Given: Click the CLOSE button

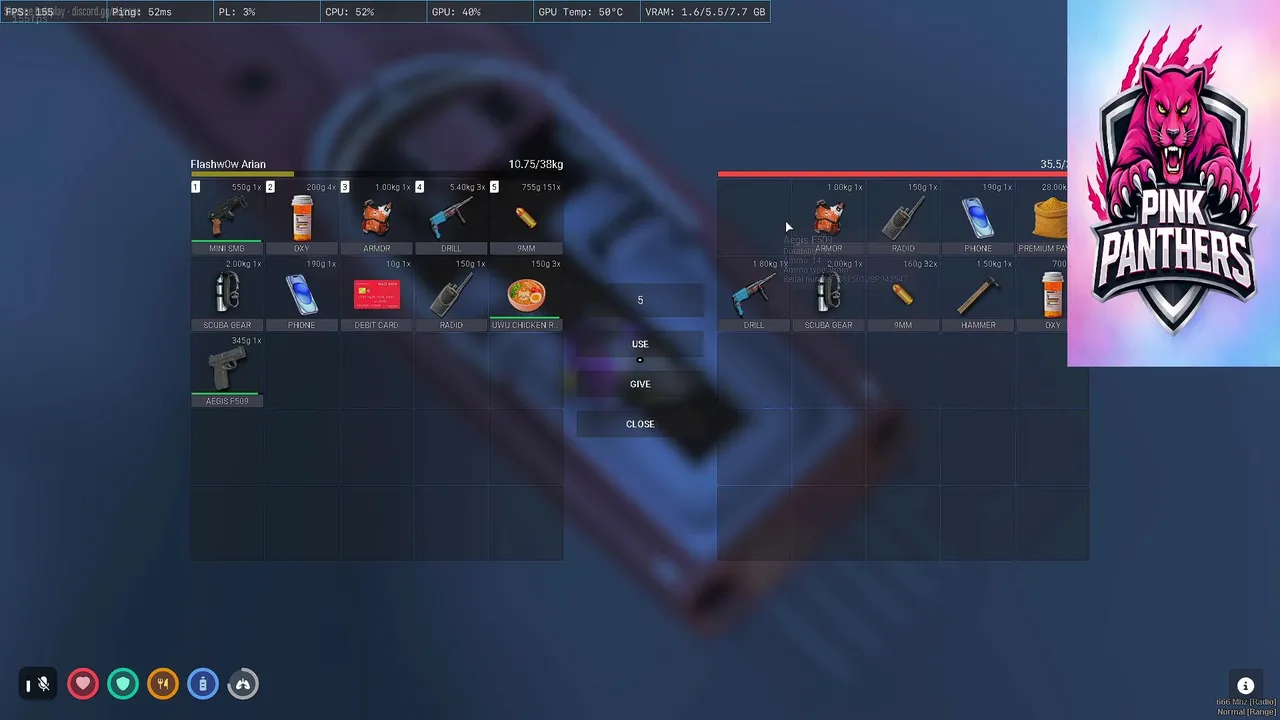Looking at the screenshot, I should coord(640,424).
